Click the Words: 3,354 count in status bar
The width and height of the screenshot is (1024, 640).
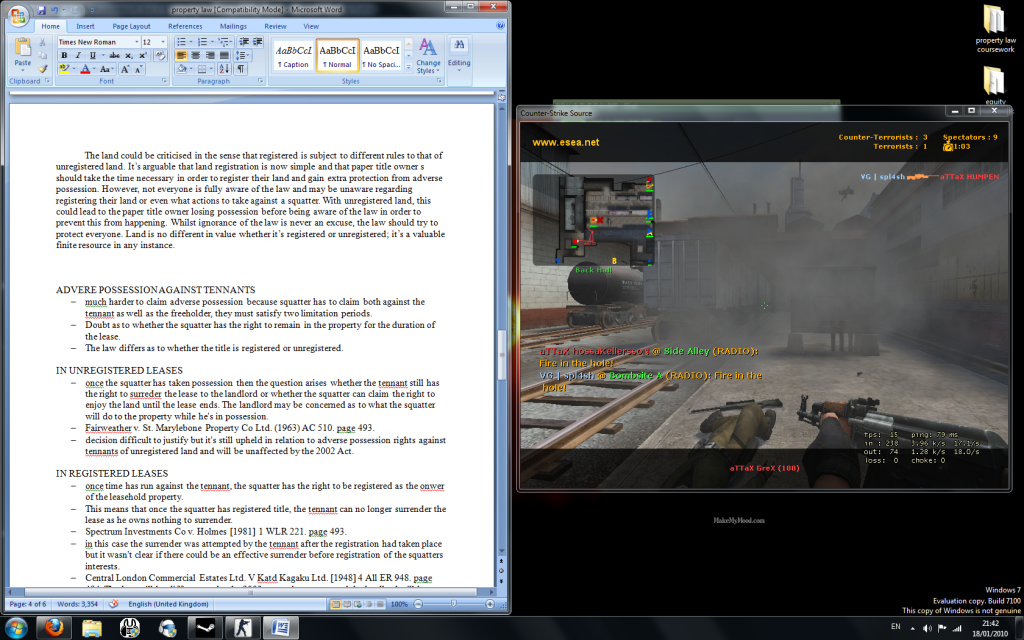point(77,604)
